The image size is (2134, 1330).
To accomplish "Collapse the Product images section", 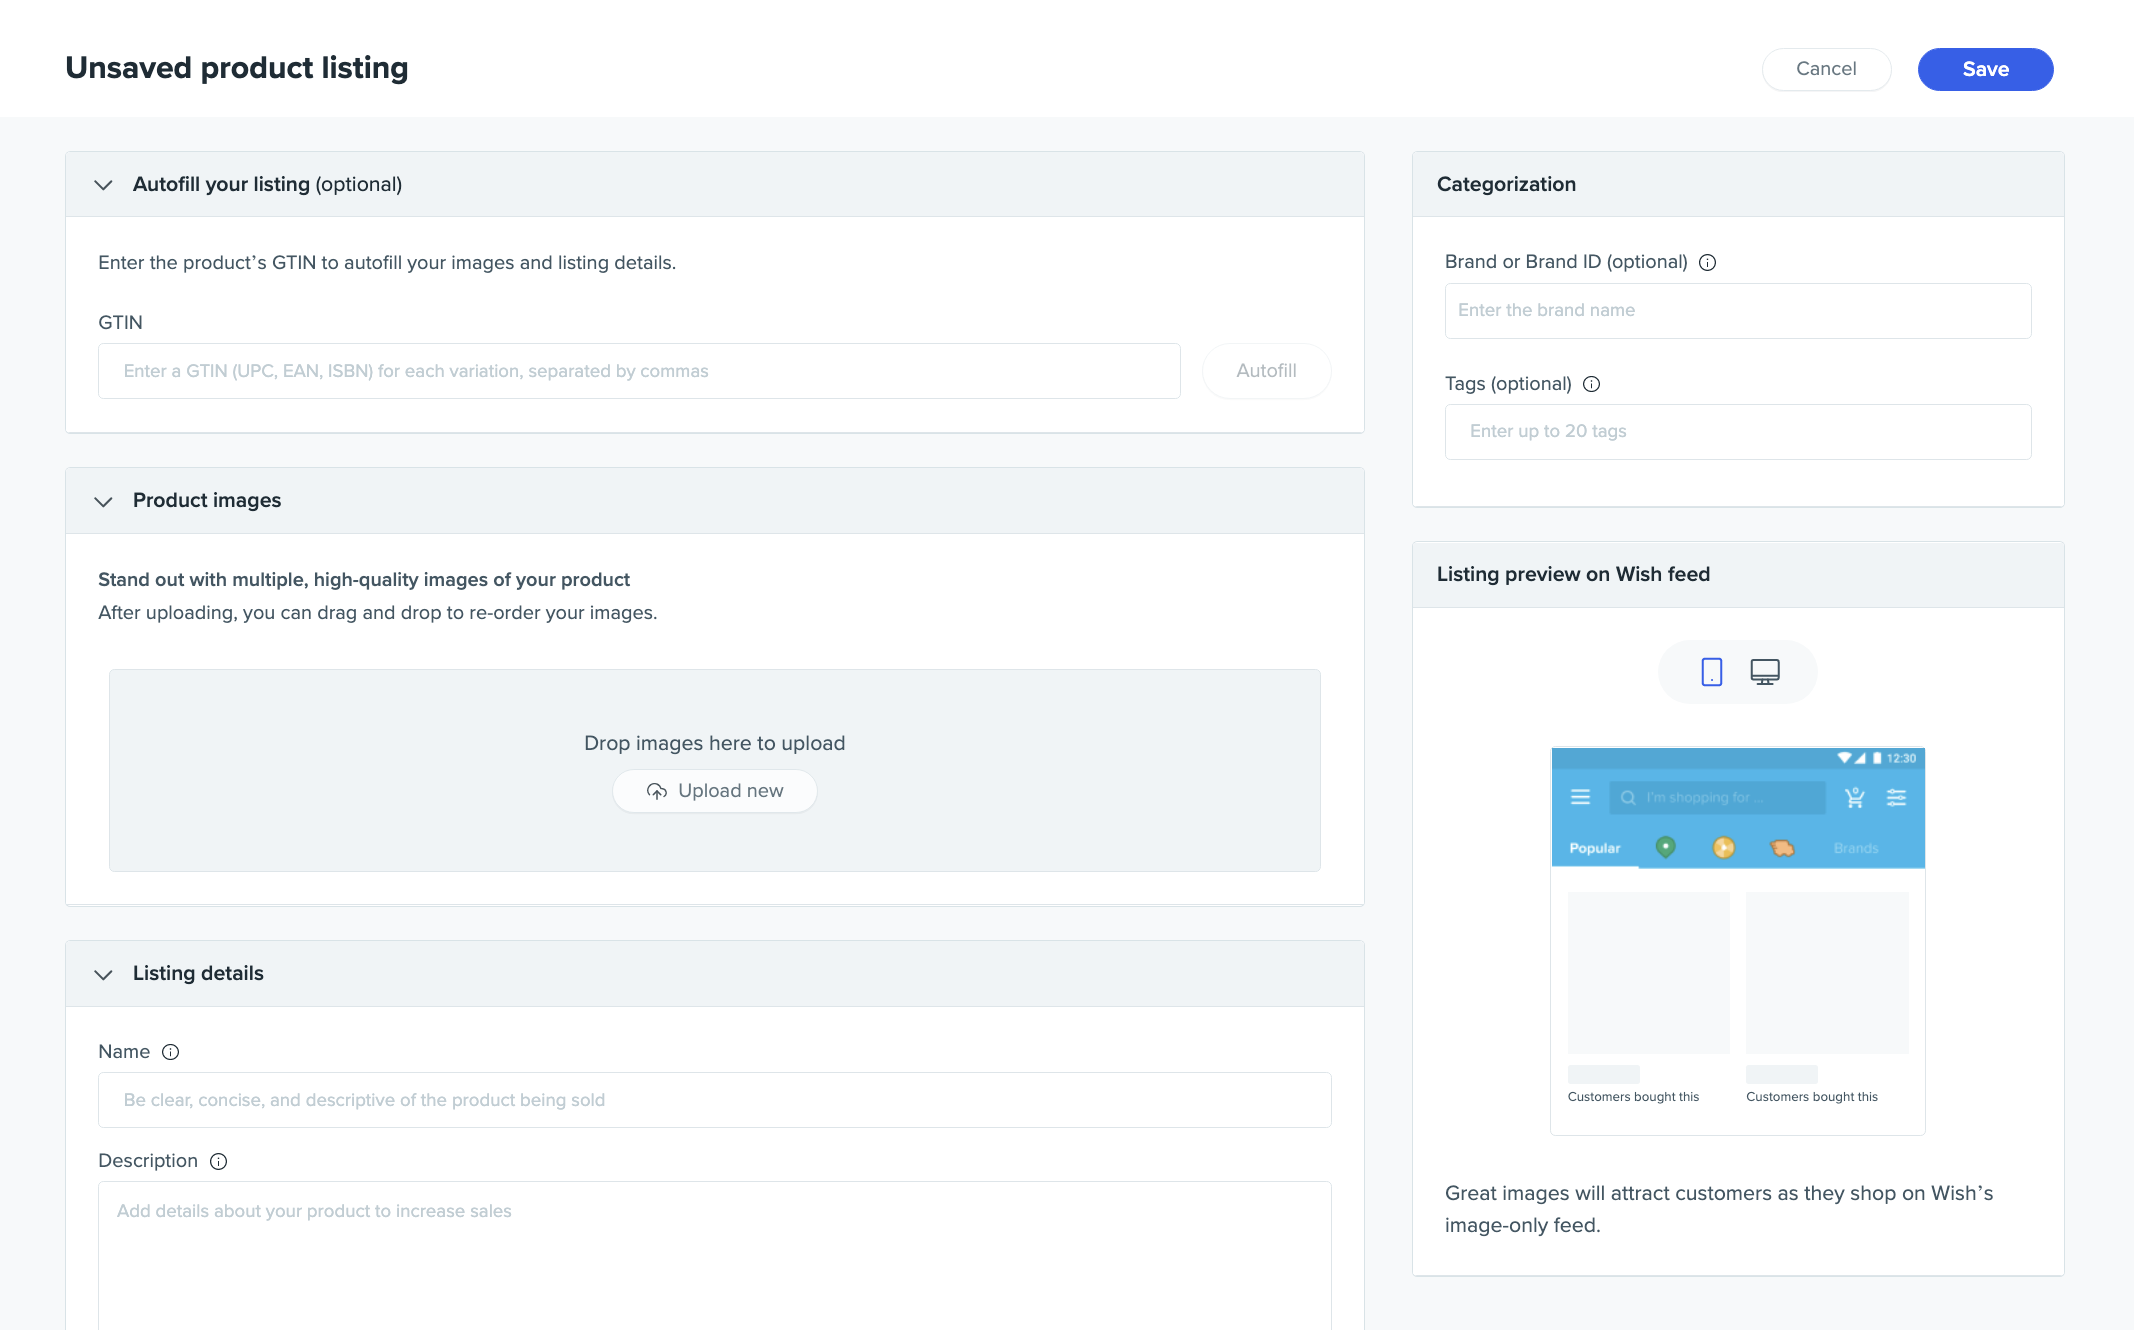I will pyautogui.click(x=103, y=501).
